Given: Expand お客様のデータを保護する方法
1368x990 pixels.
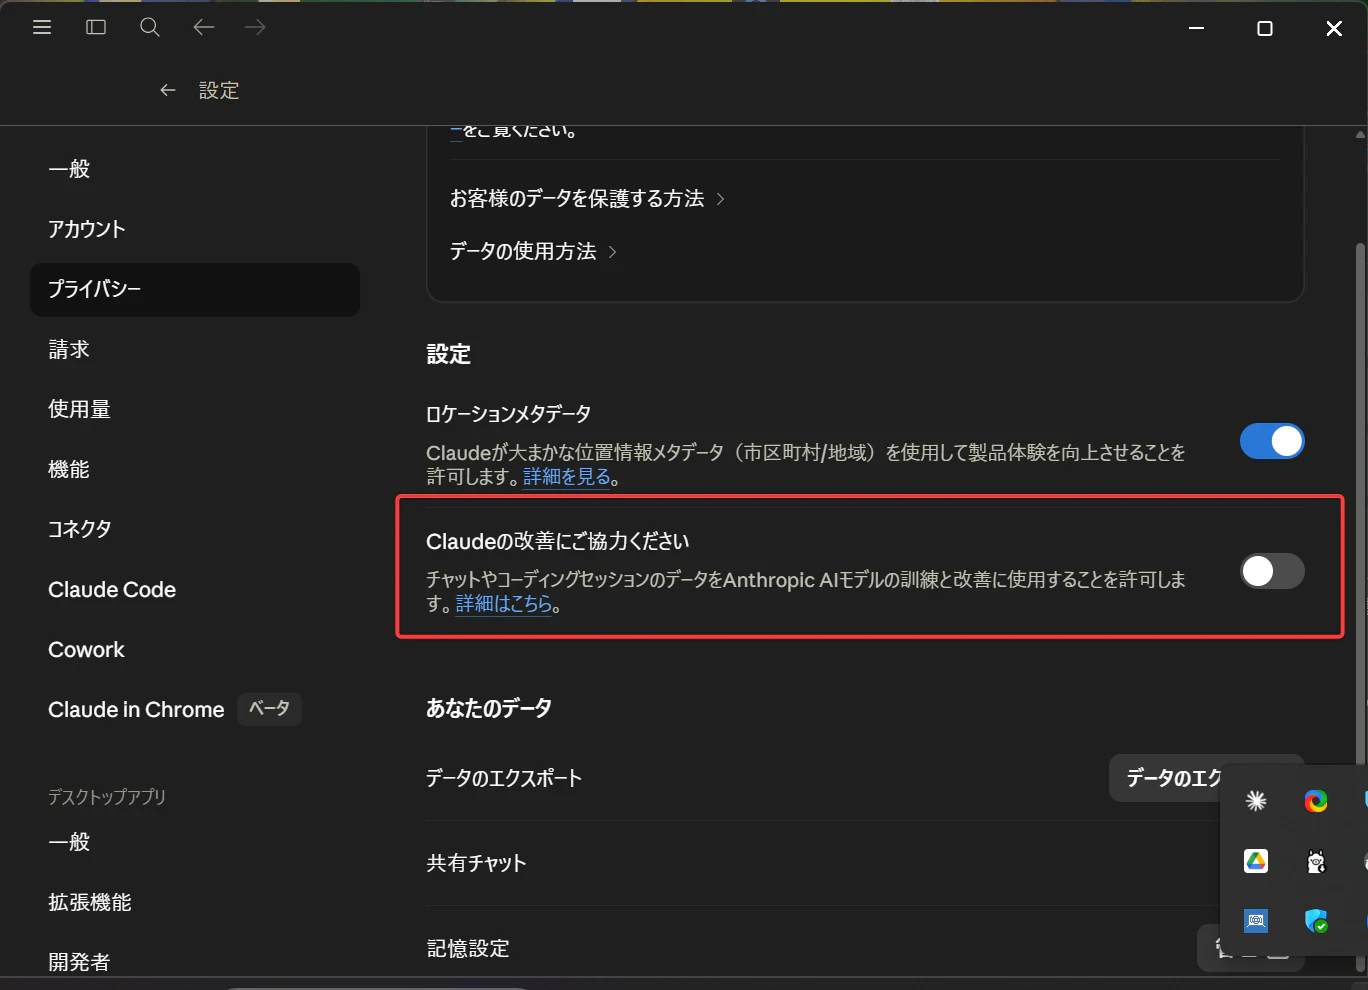Looking at the screenshot, I should 587,198.
